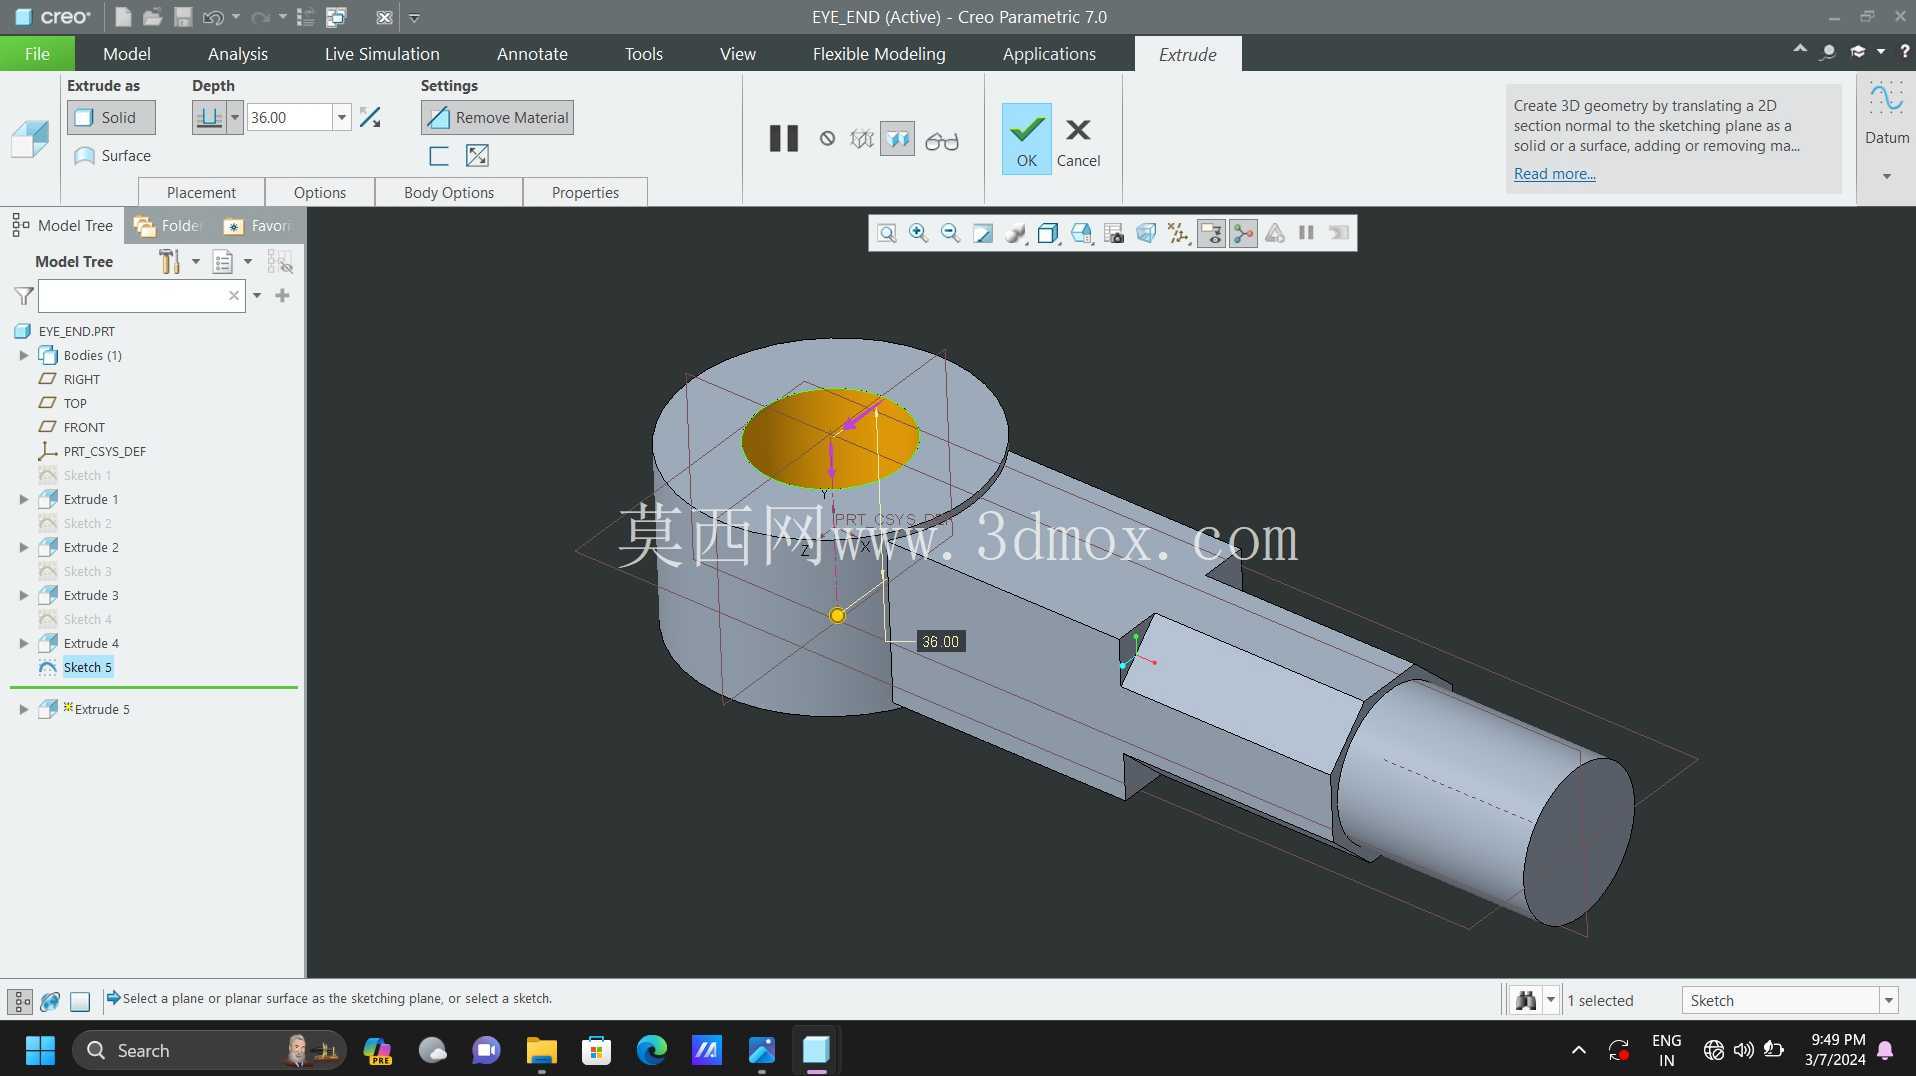Open the display style spheres icon
1916x1076 pixels.
coord(1015,233)
